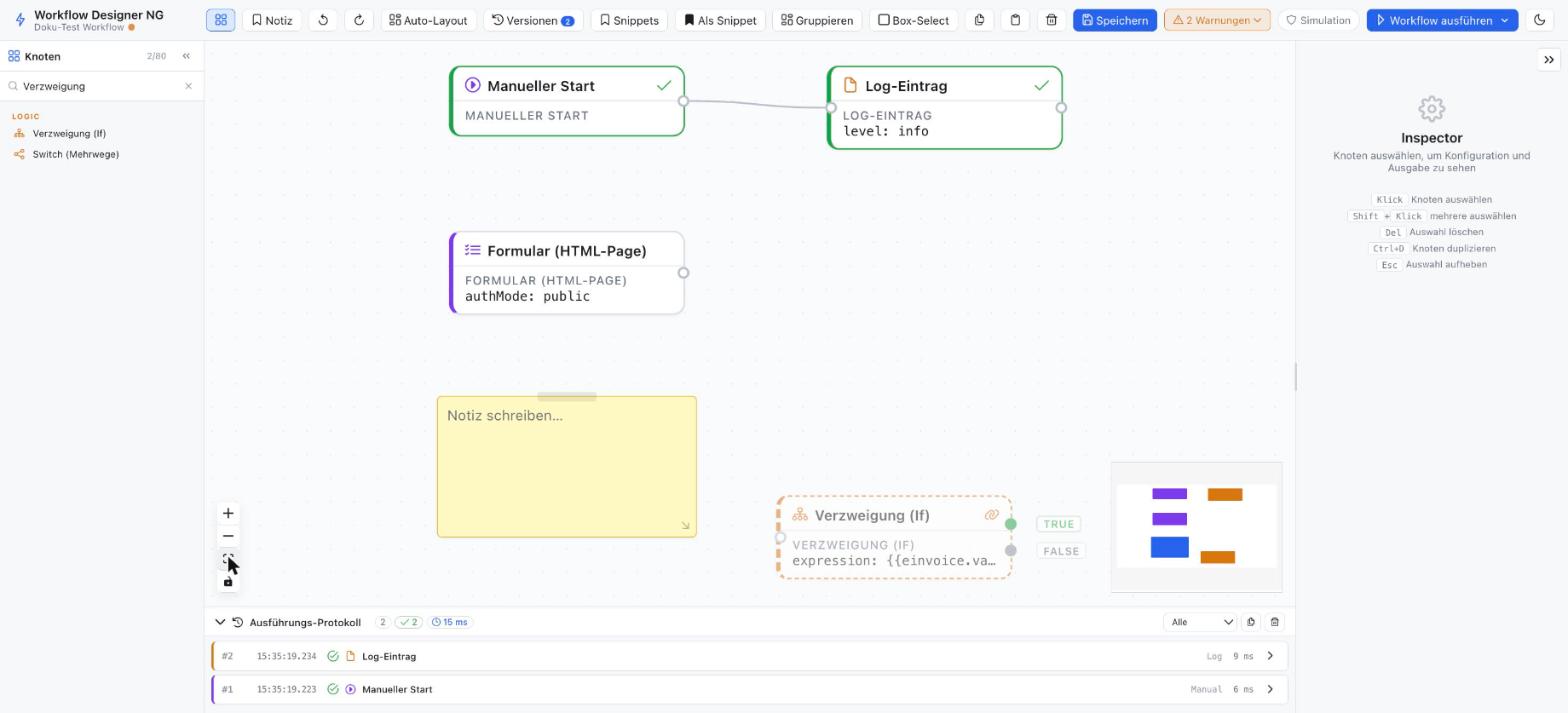Zoom out with the minus control
The width and height of the screenshot is (1568, 713).
[228, 536]
